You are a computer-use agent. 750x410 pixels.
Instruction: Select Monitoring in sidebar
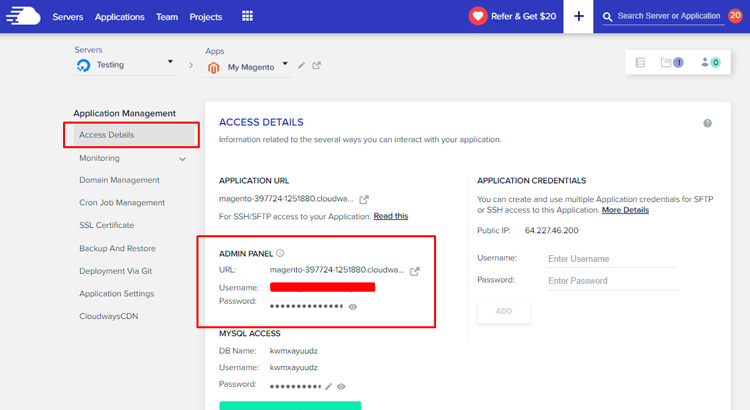pos(99,158)
